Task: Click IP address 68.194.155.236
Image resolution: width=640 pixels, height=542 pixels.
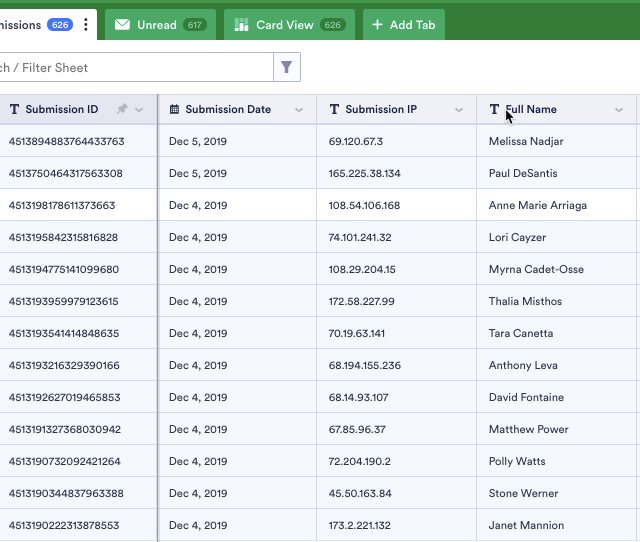Action: click(364, 365)
